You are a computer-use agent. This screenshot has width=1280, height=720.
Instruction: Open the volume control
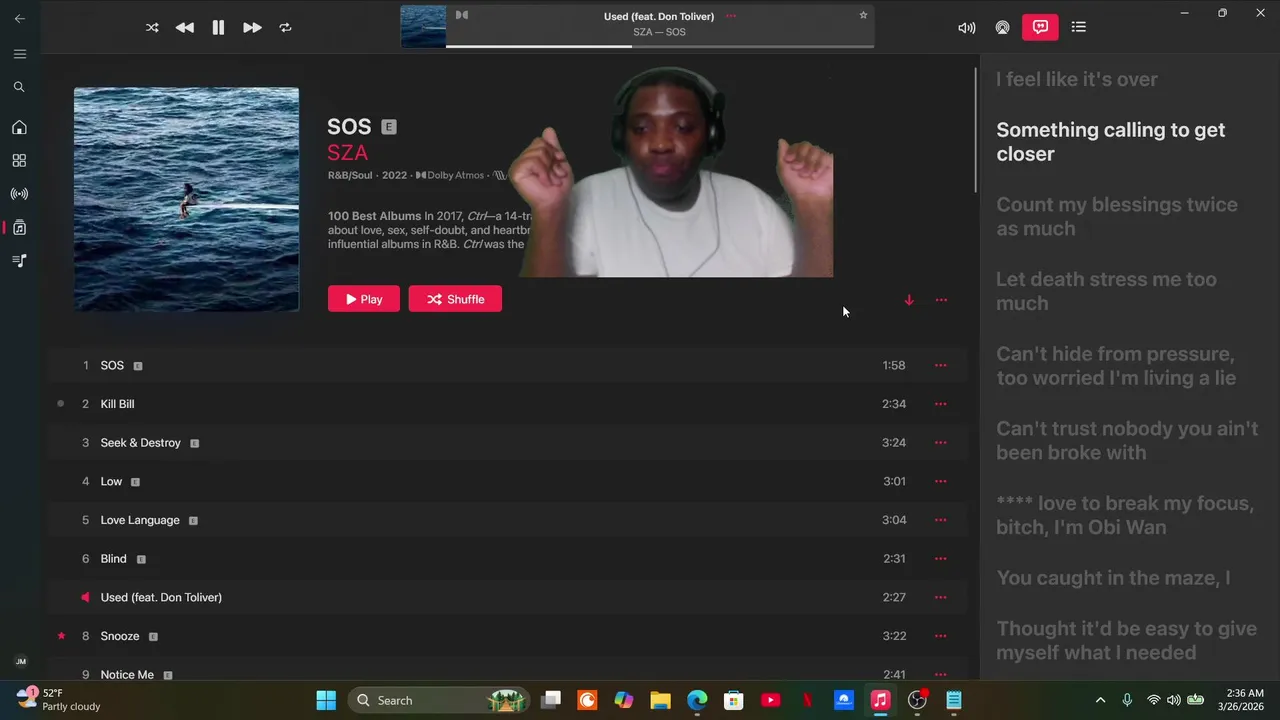pyautogui.click(x=967, y=28)
